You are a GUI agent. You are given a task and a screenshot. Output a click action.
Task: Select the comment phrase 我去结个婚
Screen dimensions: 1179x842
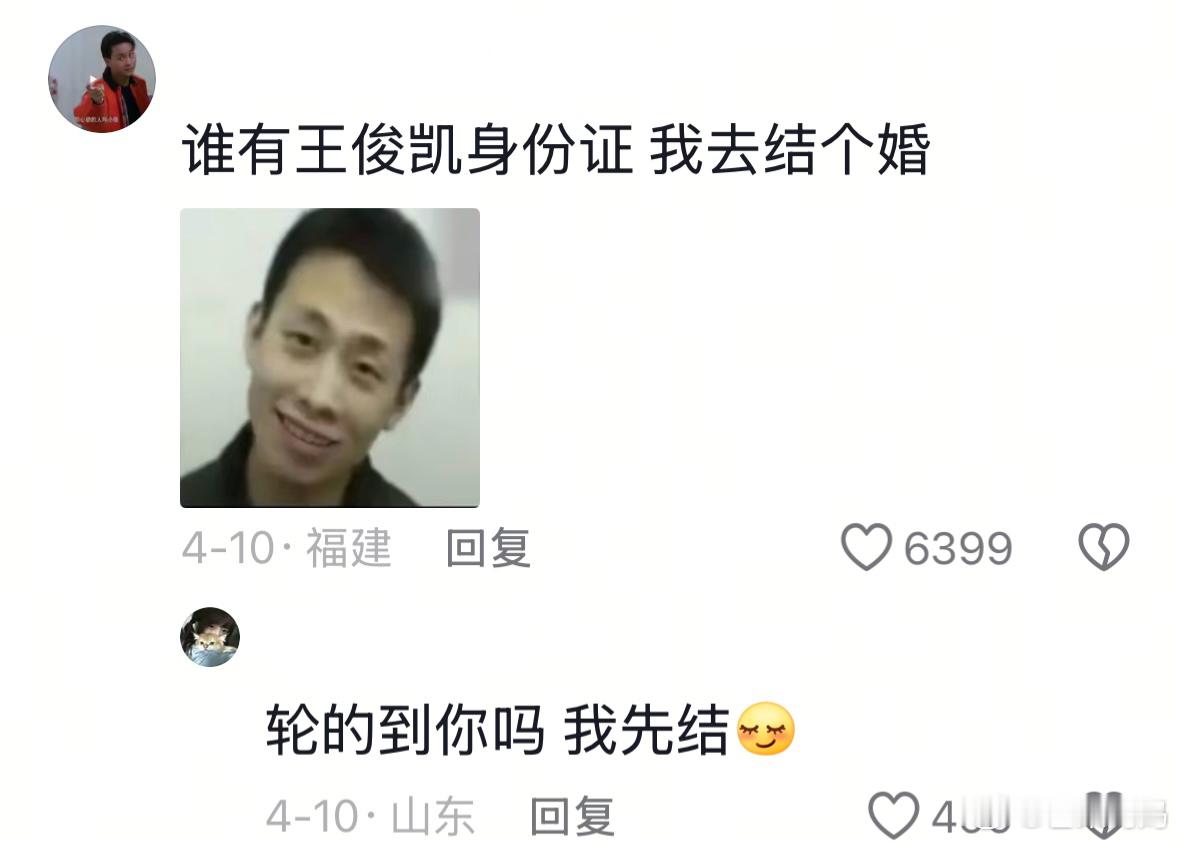click(x=790, y=149)
